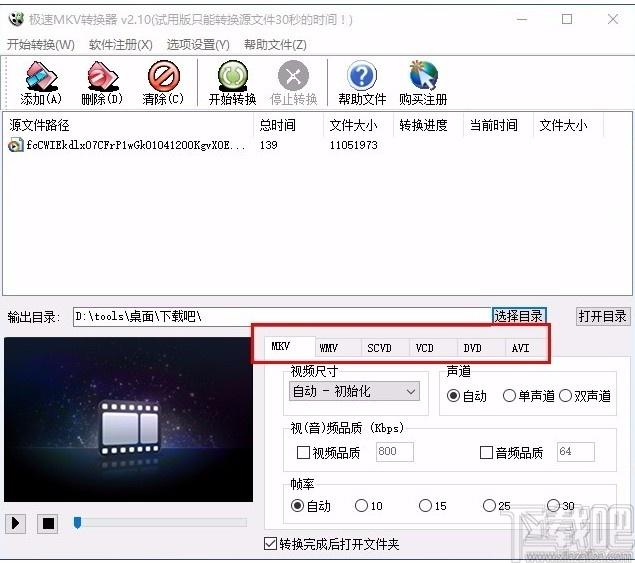Image resolution: width=635 pixels, height=563 pixels.
Task: Click the Clear (清除) list icon
Action: [x=163, y=76]
